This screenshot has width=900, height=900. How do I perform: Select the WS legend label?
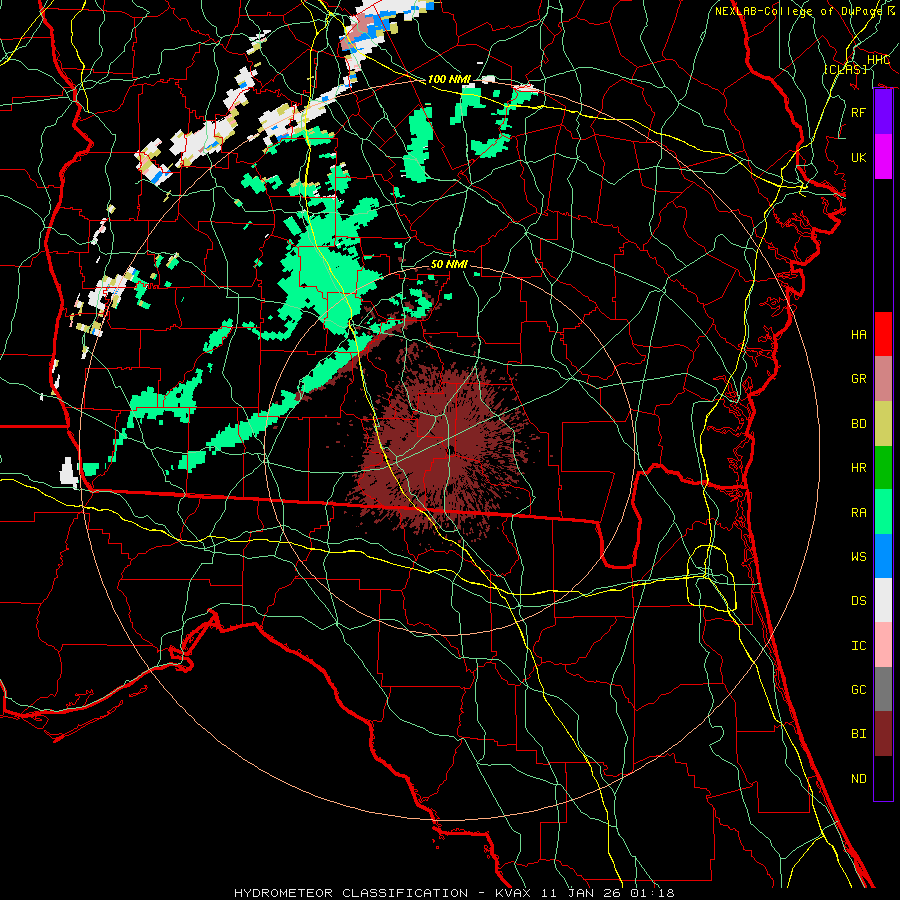point(859,557)
